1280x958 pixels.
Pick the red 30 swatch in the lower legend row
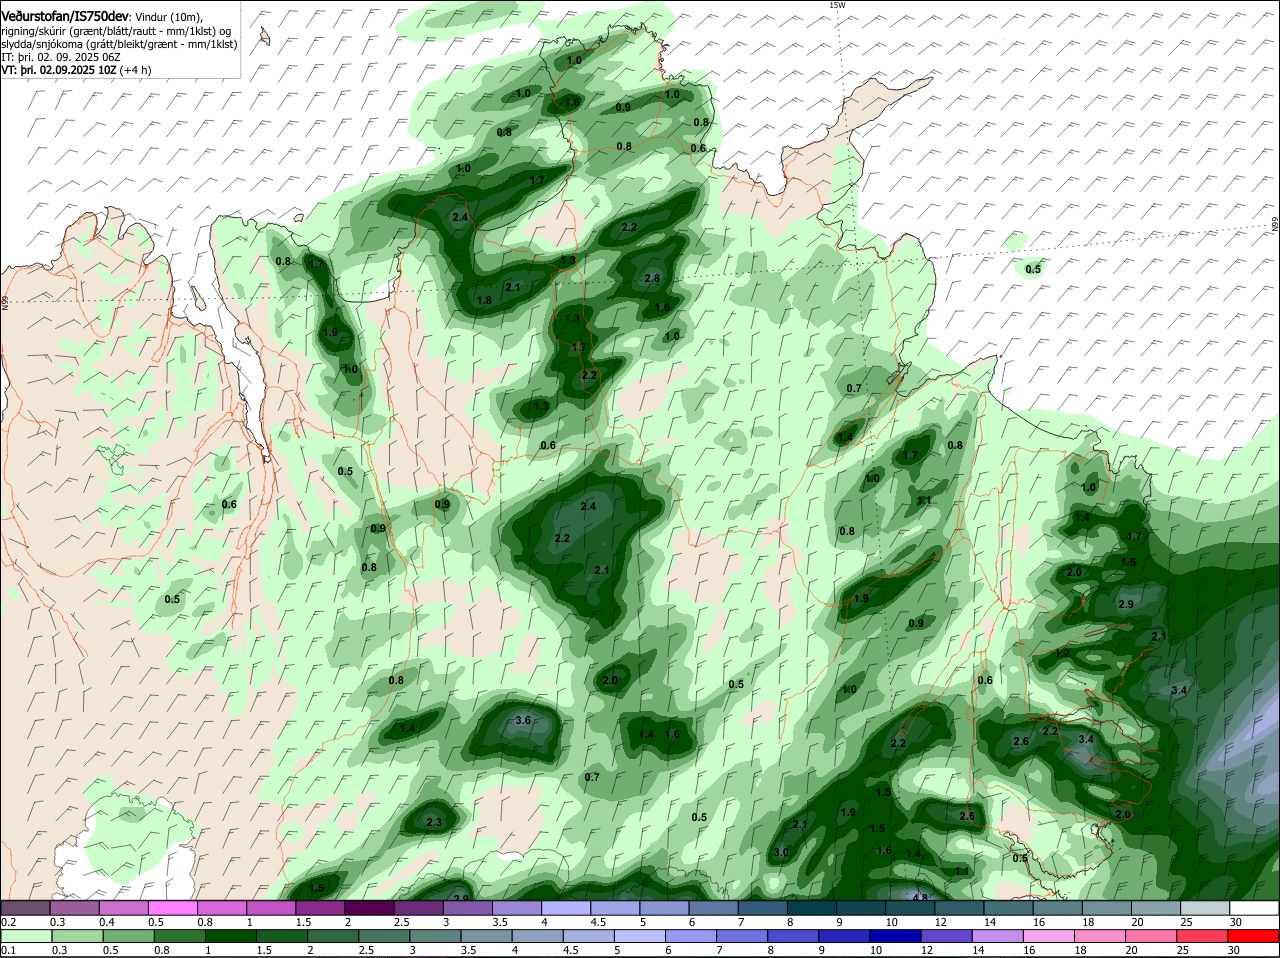coord(1255,937)
